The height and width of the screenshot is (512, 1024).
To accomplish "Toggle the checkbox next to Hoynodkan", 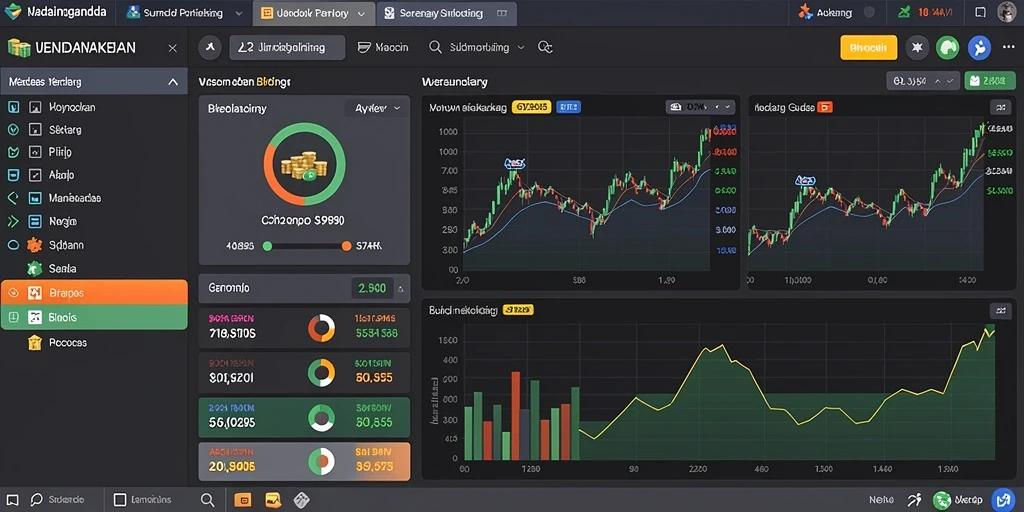I will coord(35,107).
